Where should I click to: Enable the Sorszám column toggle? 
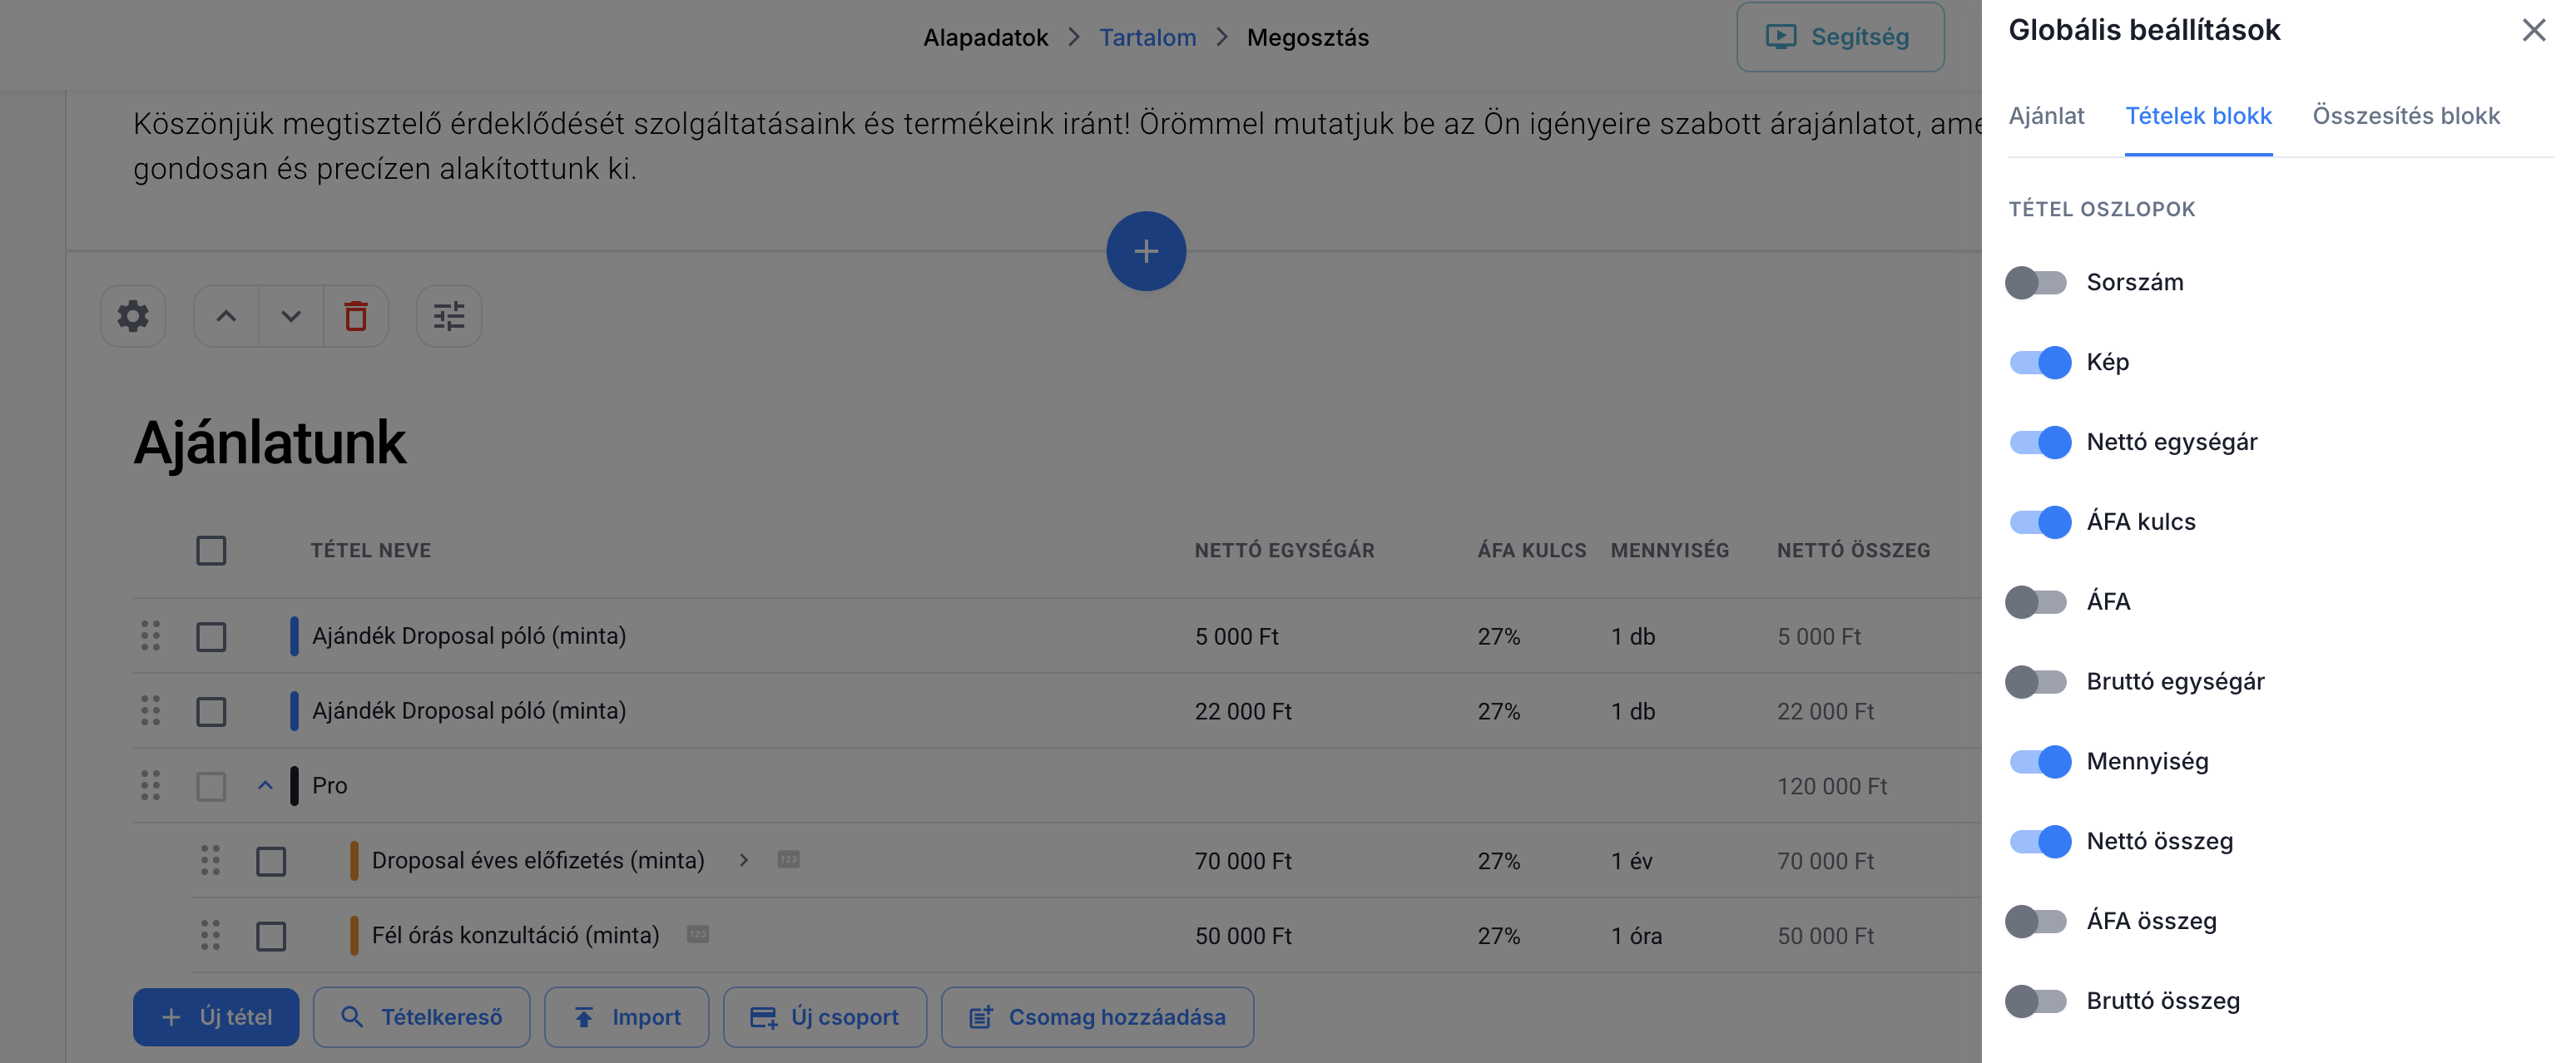click(x=2036, y=282)
